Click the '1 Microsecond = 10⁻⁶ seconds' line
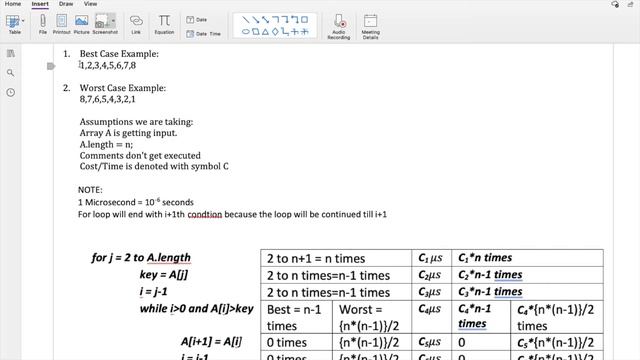The image size is (640, 360). (136, 202)
